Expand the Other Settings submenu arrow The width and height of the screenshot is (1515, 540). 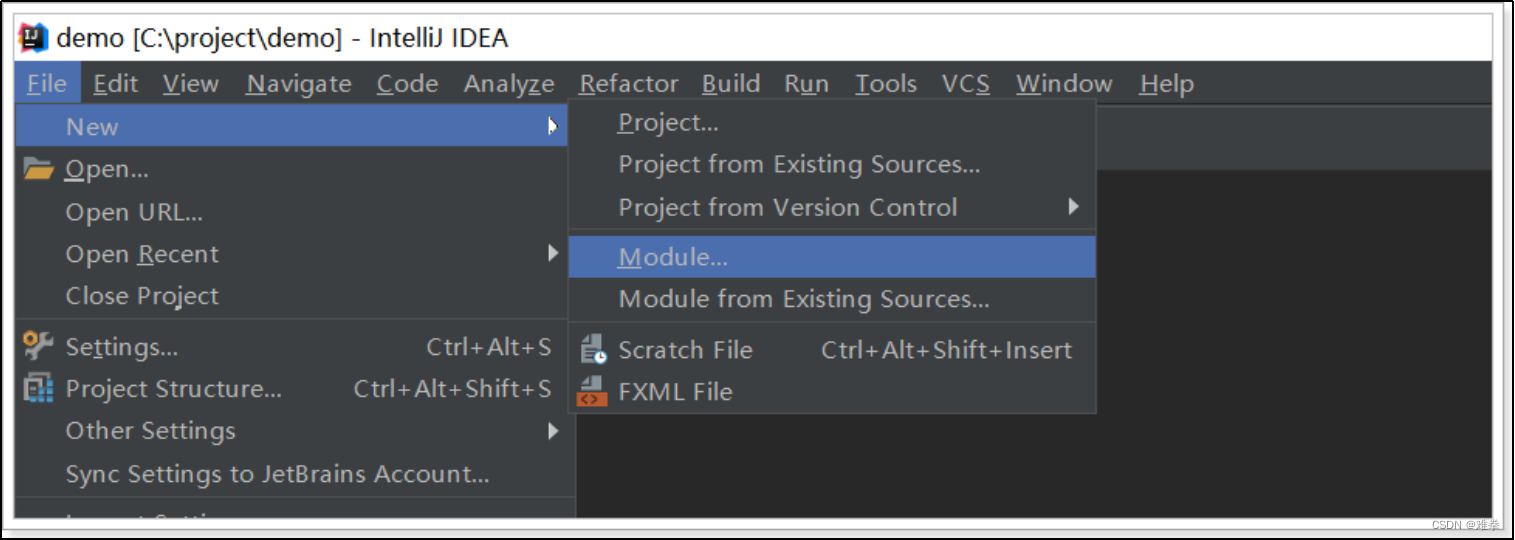point(553,431)
